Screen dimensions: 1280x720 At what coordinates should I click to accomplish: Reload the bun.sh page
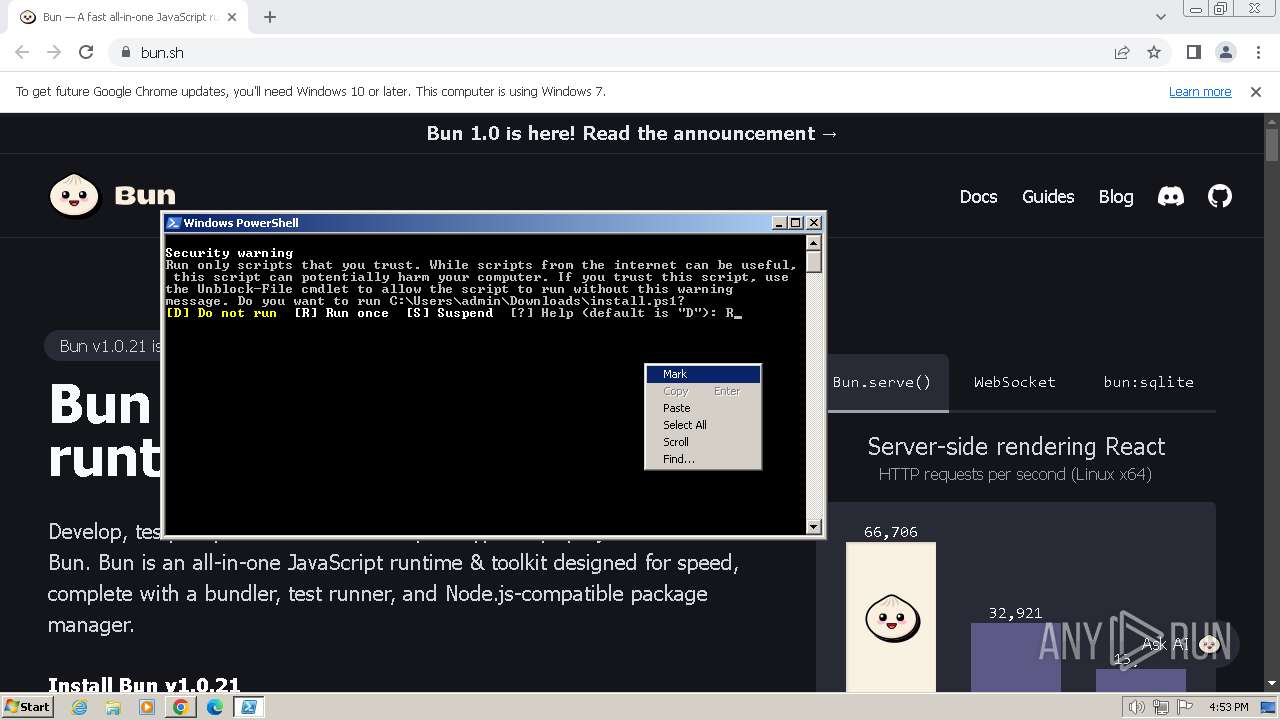coord(86,52)
